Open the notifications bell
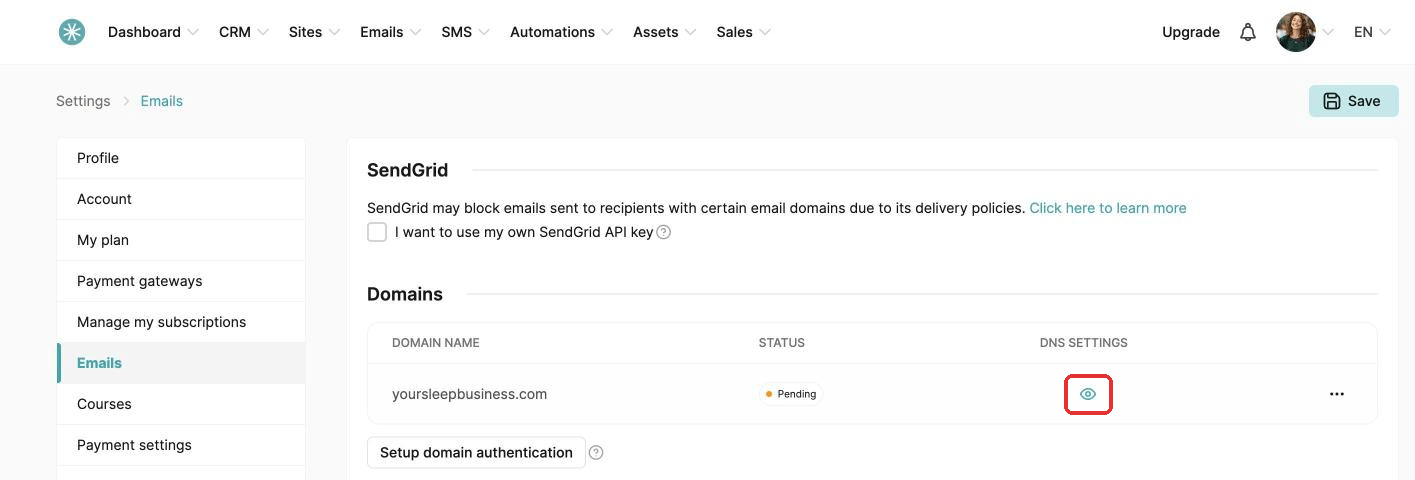1415x480 pixels. click(x=1247, y=32)
